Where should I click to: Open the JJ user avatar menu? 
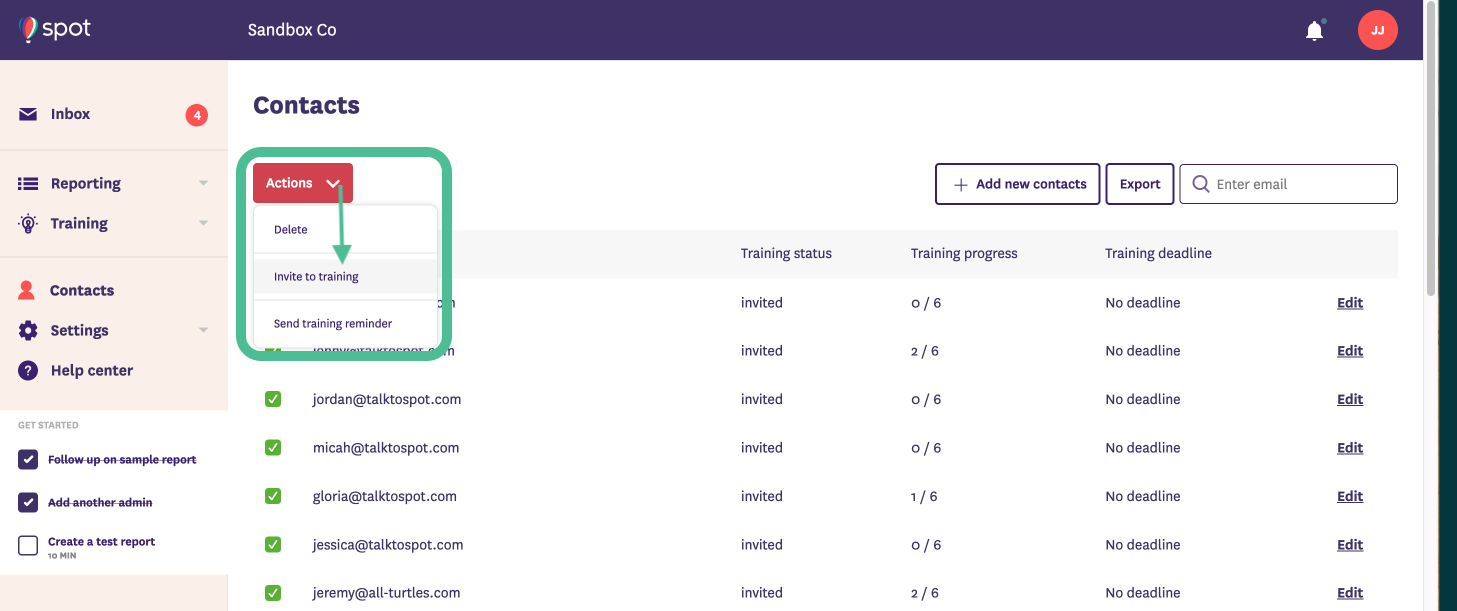tap(1377, 30)
